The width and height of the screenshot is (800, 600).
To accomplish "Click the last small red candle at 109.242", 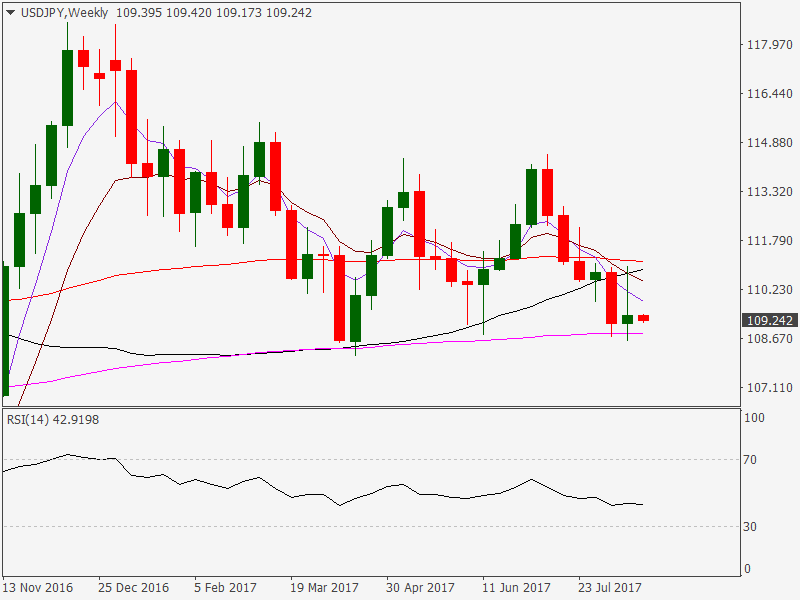I will (643, 318).
